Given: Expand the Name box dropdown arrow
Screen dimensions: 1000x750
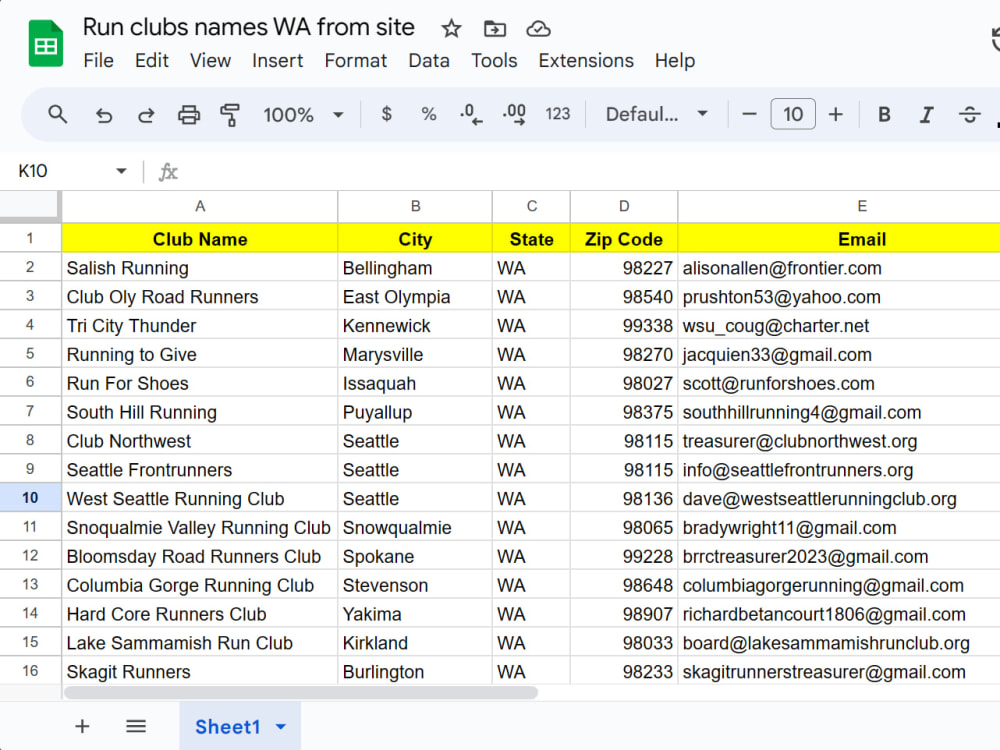Looking at the screenshot, I should (x=121, y=171).
